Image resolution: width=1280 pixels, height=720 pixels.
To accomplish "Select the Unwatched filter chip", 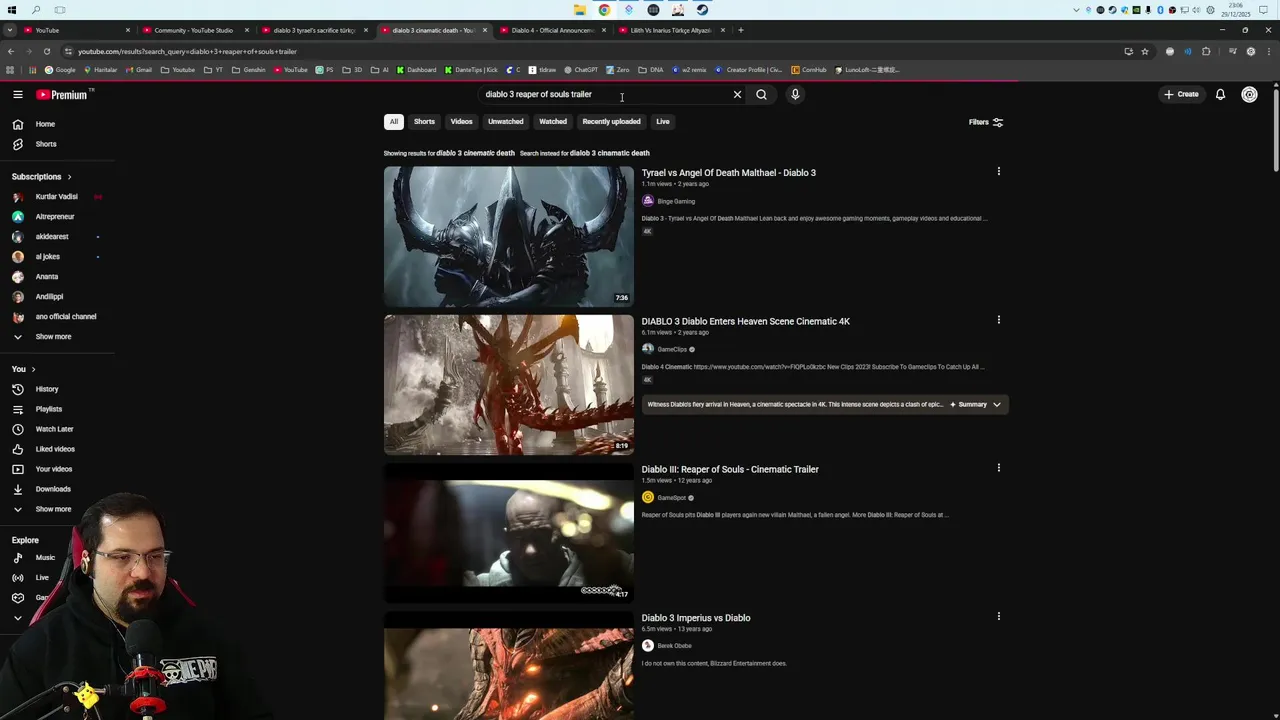I will coord(505,122).
